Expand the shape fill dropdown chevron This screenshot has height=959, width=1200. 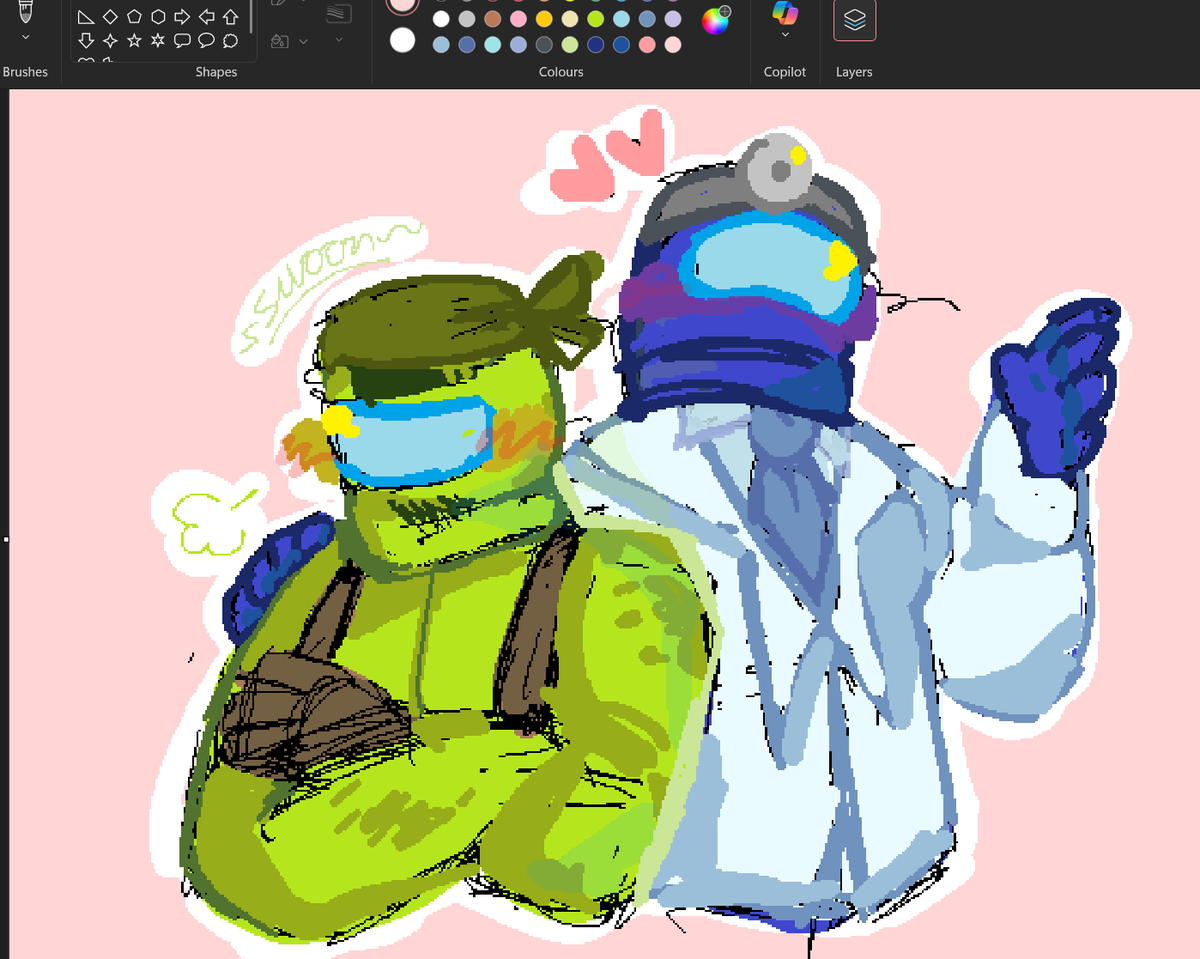click(303, 42)
